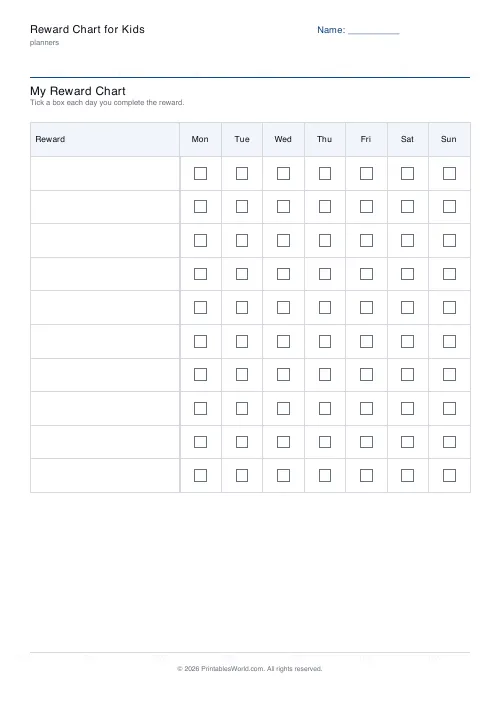This screenshot has width=500, height=708.
Task: Tick the Sun checkbox in last row
Action: click(449, 475)
